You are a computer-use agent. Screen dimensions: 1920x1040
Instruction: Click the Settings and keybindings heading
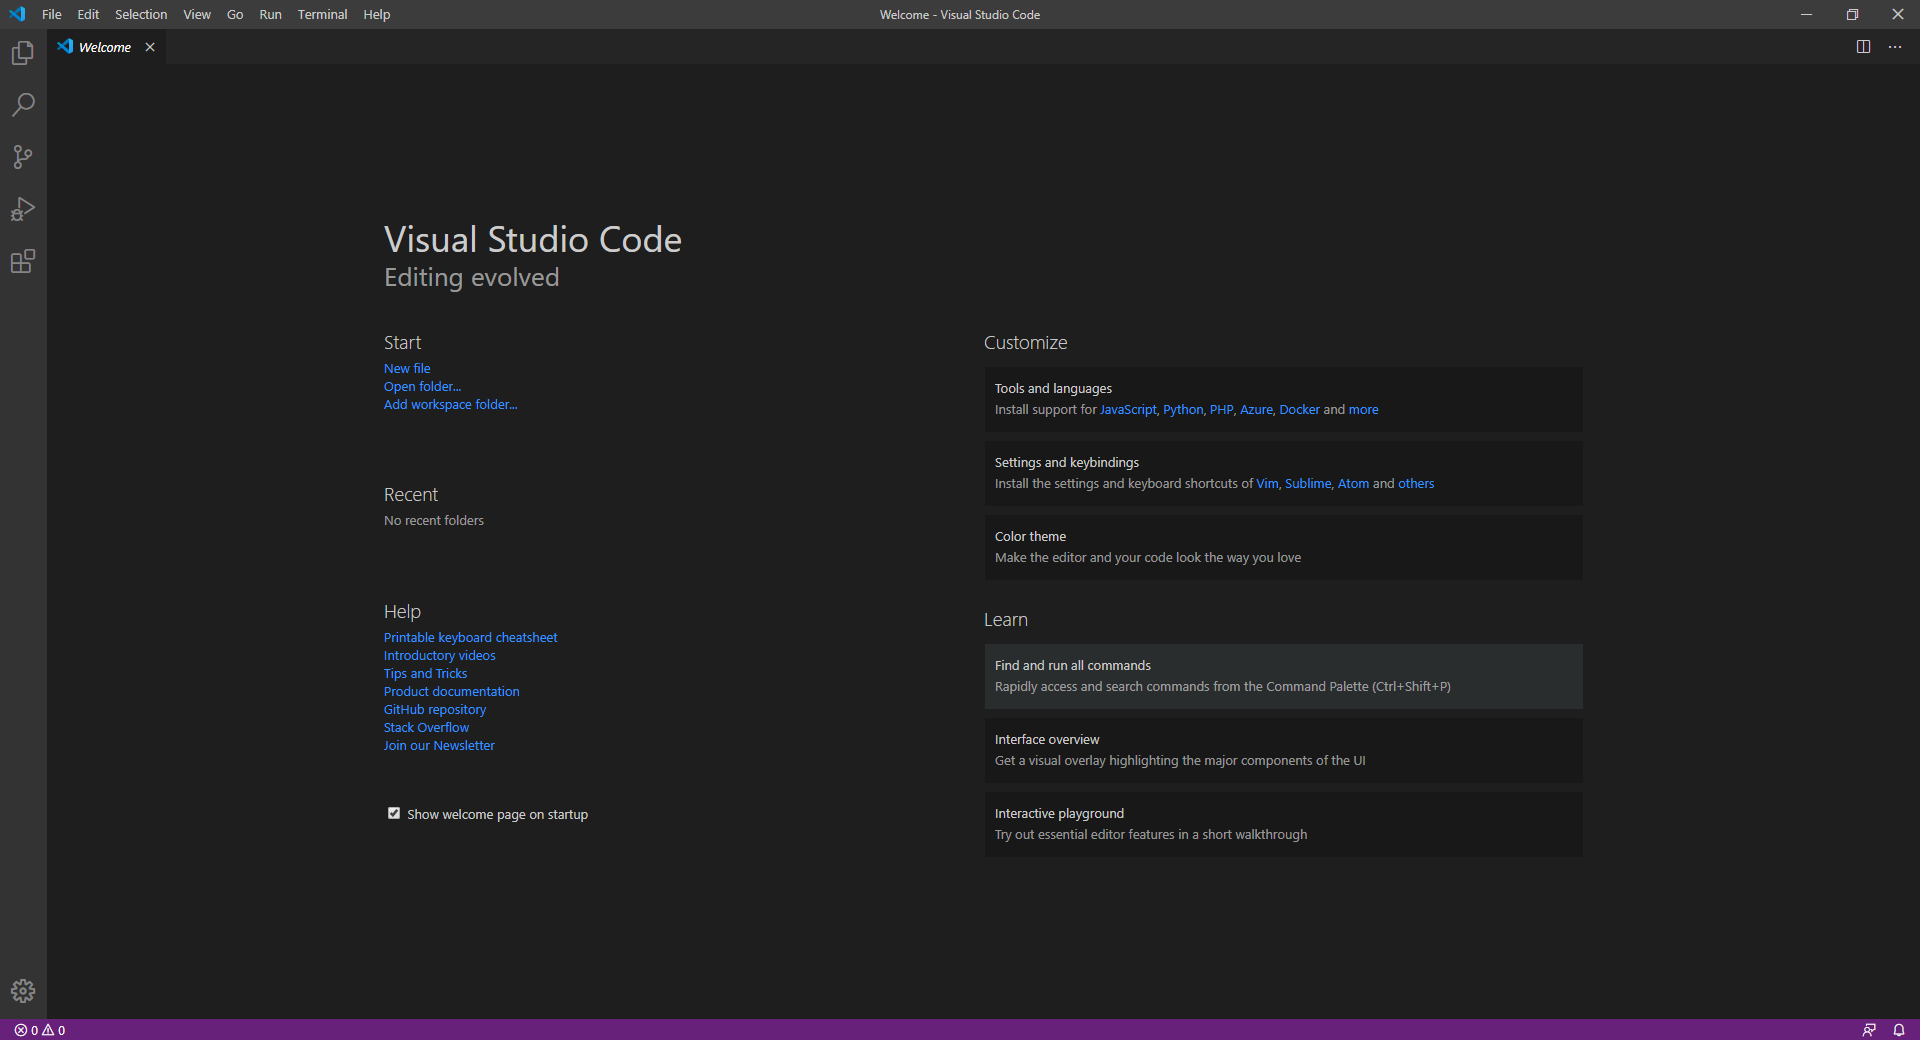pyautogui.click(x=1067, y=462)
